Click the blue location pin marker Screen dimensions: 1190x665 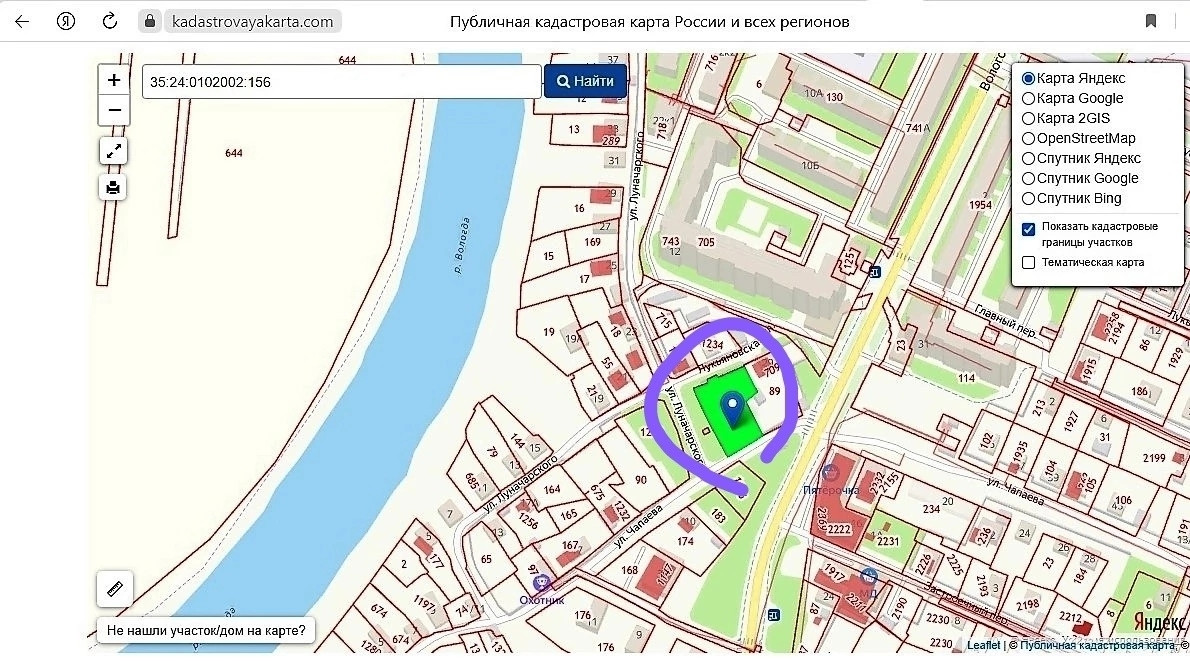pyautogui.click(x=732, y=409)
